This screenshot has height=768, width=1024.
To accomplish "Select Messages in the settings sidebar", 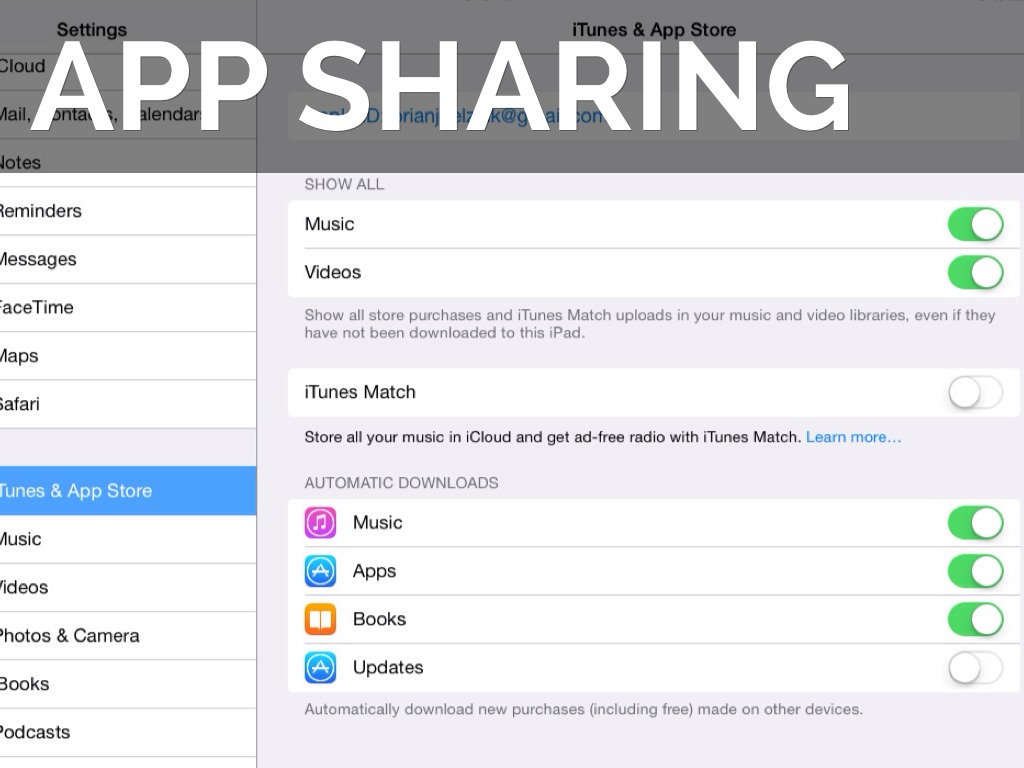I will pyautogui.click(x=60, y=259).
